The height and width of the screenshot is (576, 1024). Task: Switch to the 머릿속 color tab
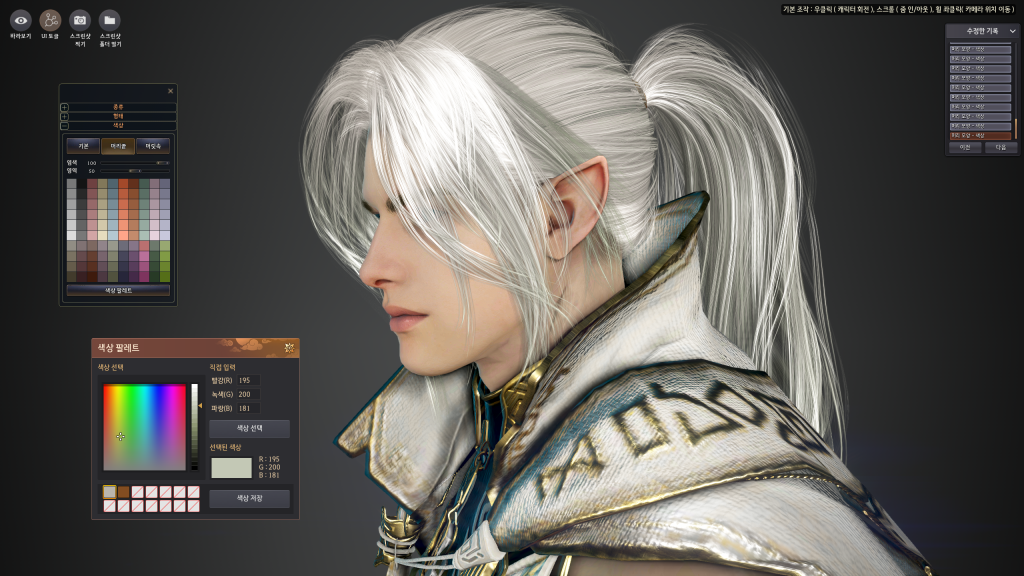click(x=153, y=146)
